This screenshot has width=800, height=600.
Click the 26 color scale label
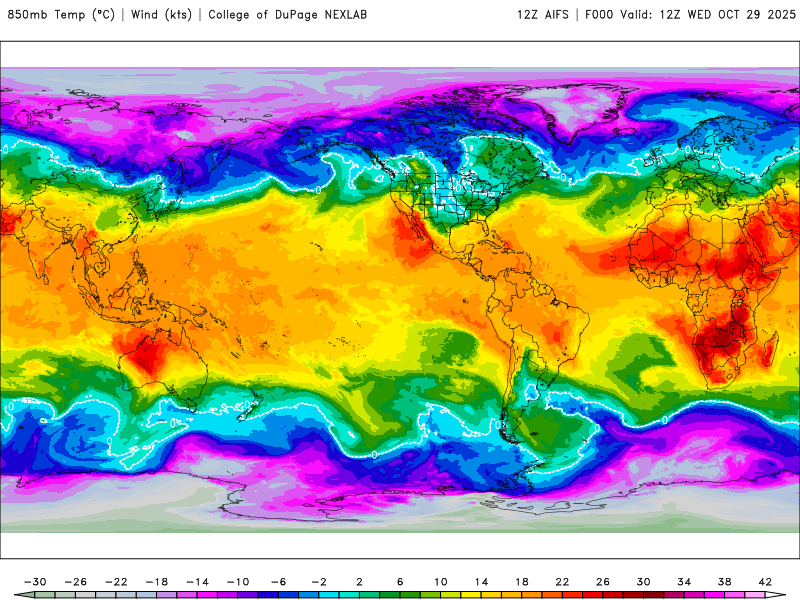coord(603,582)
